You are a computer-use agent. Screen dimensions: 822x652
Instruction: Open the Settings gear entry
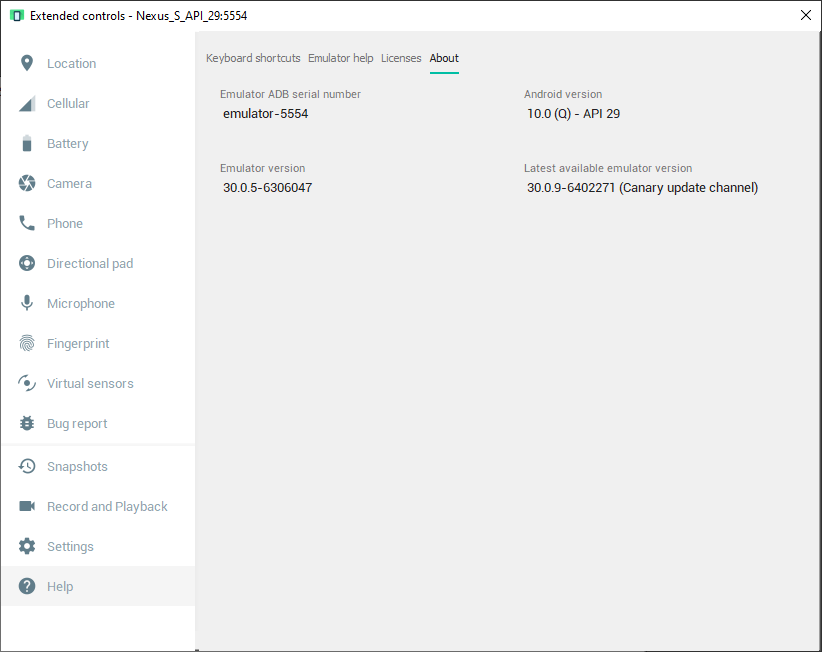[69, 547]
